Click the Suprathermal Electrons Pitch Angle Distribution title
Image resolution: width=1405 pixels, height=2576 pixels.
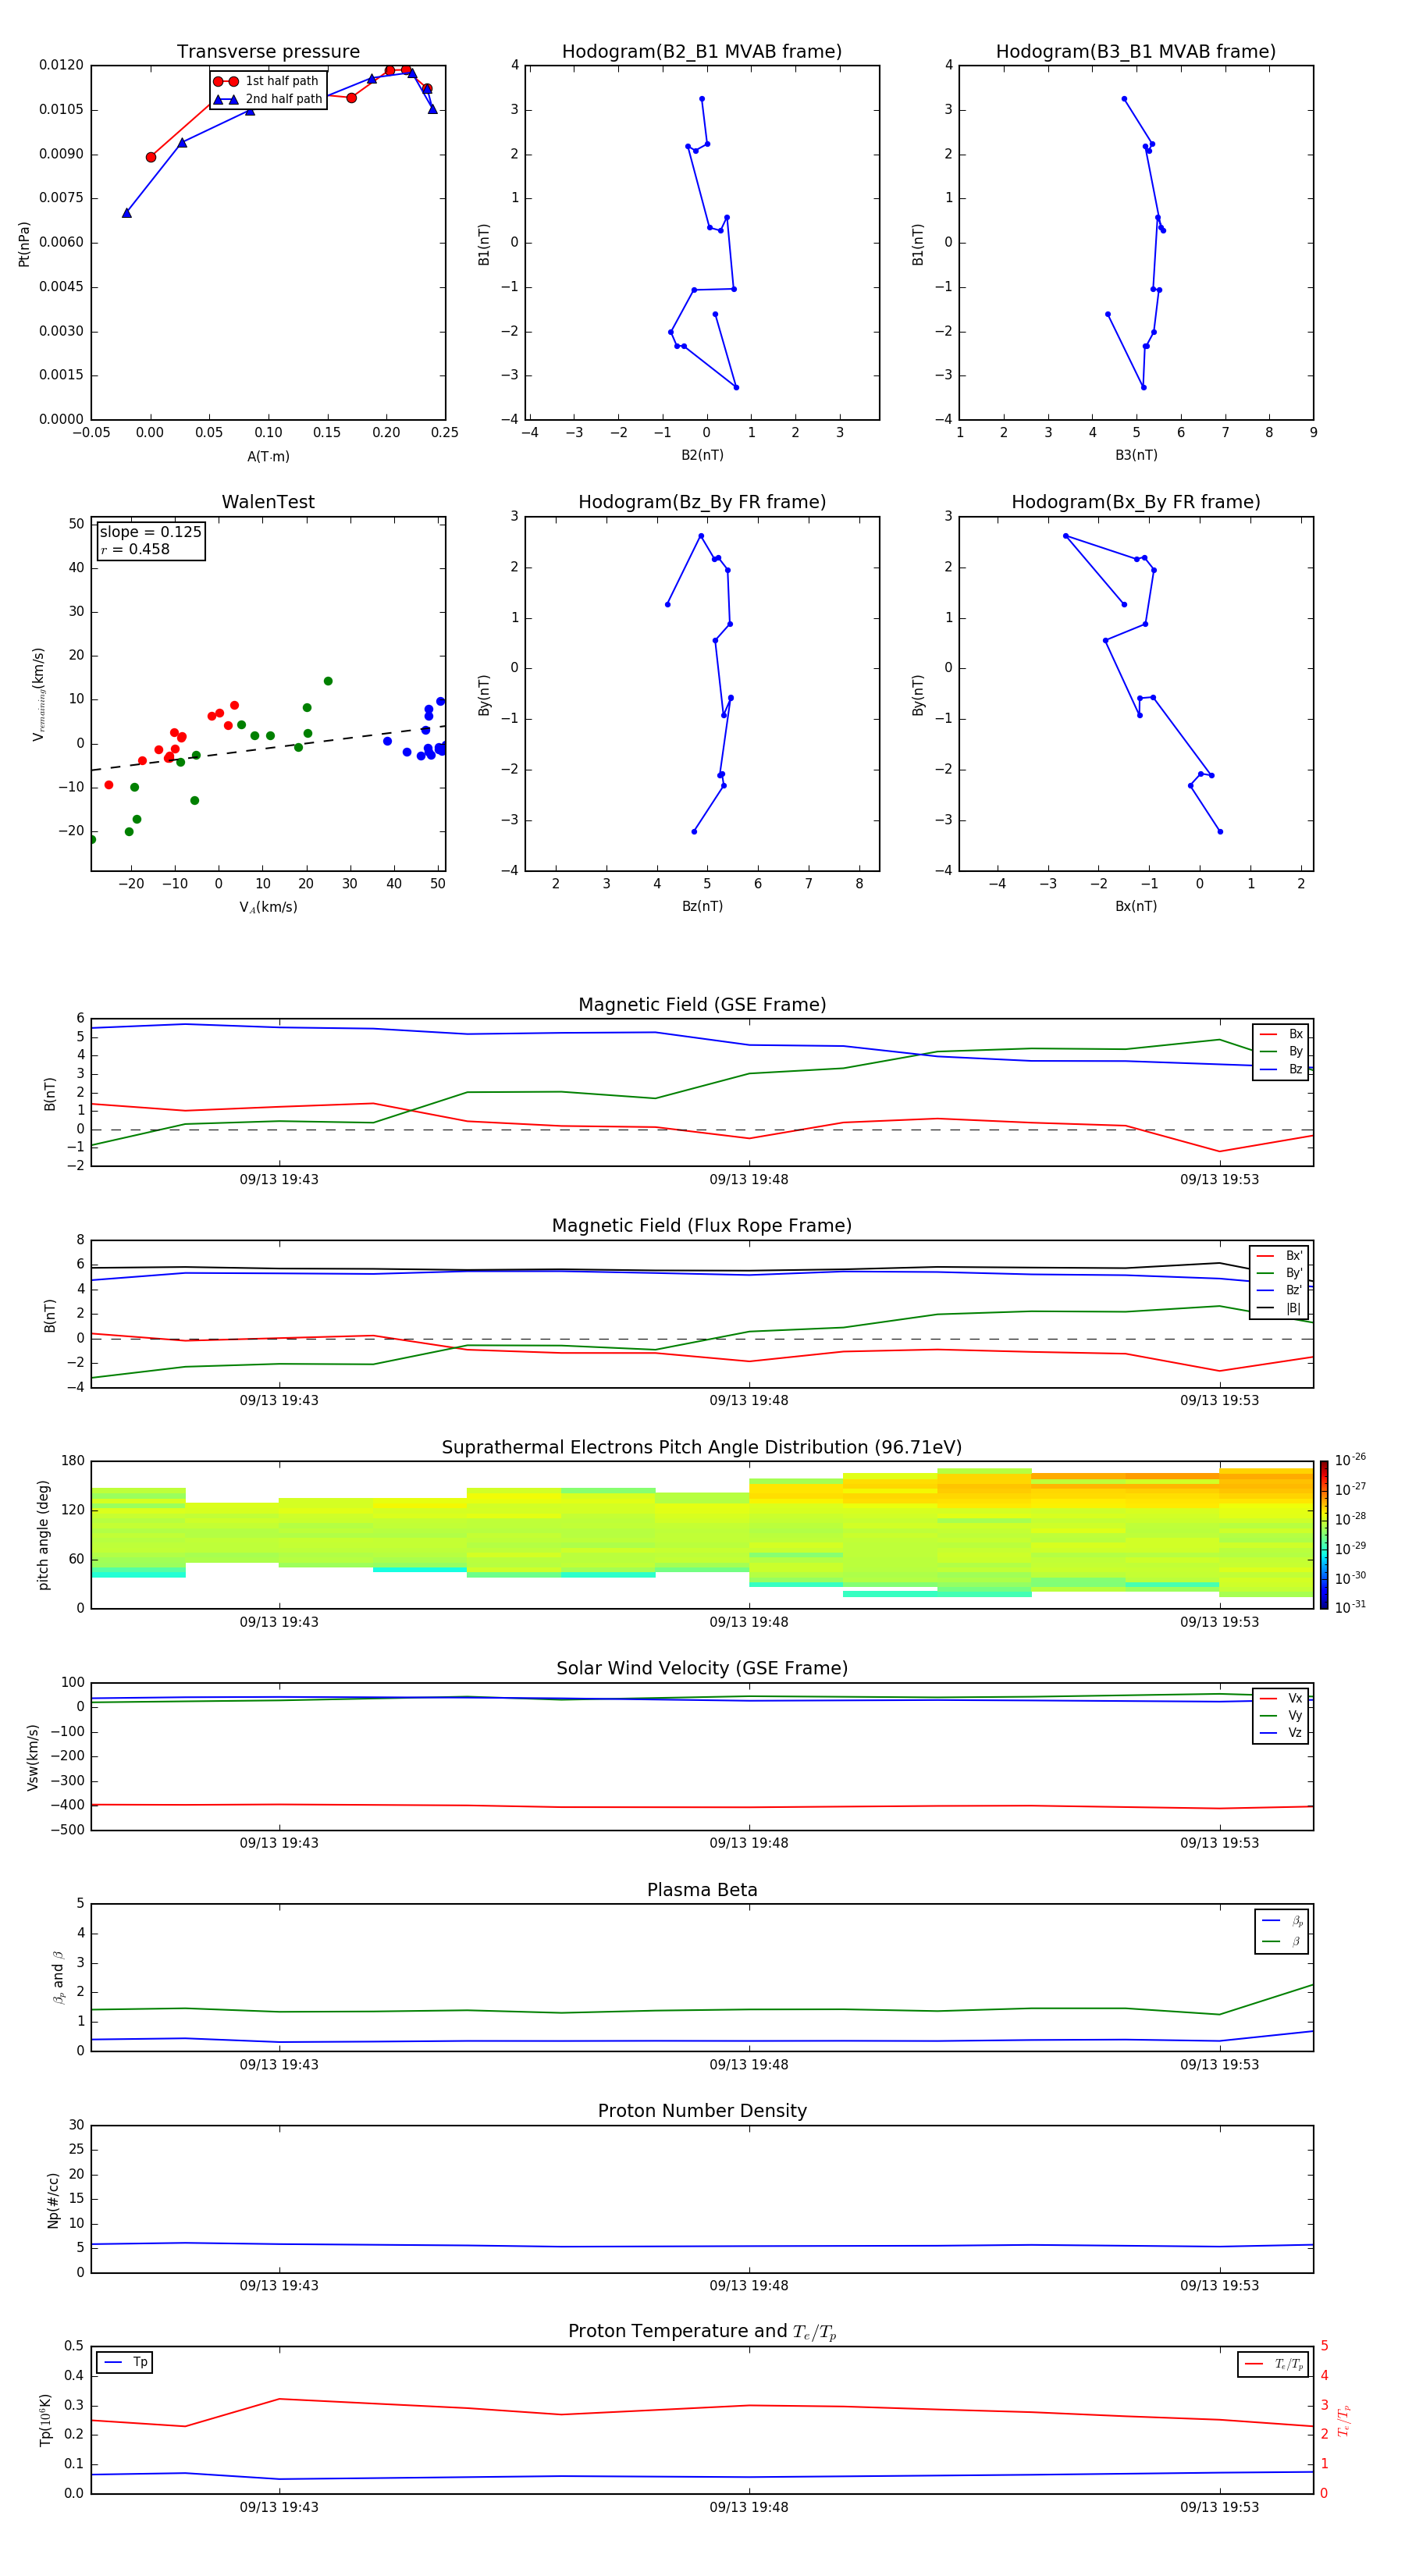(x=702, y=1448)
